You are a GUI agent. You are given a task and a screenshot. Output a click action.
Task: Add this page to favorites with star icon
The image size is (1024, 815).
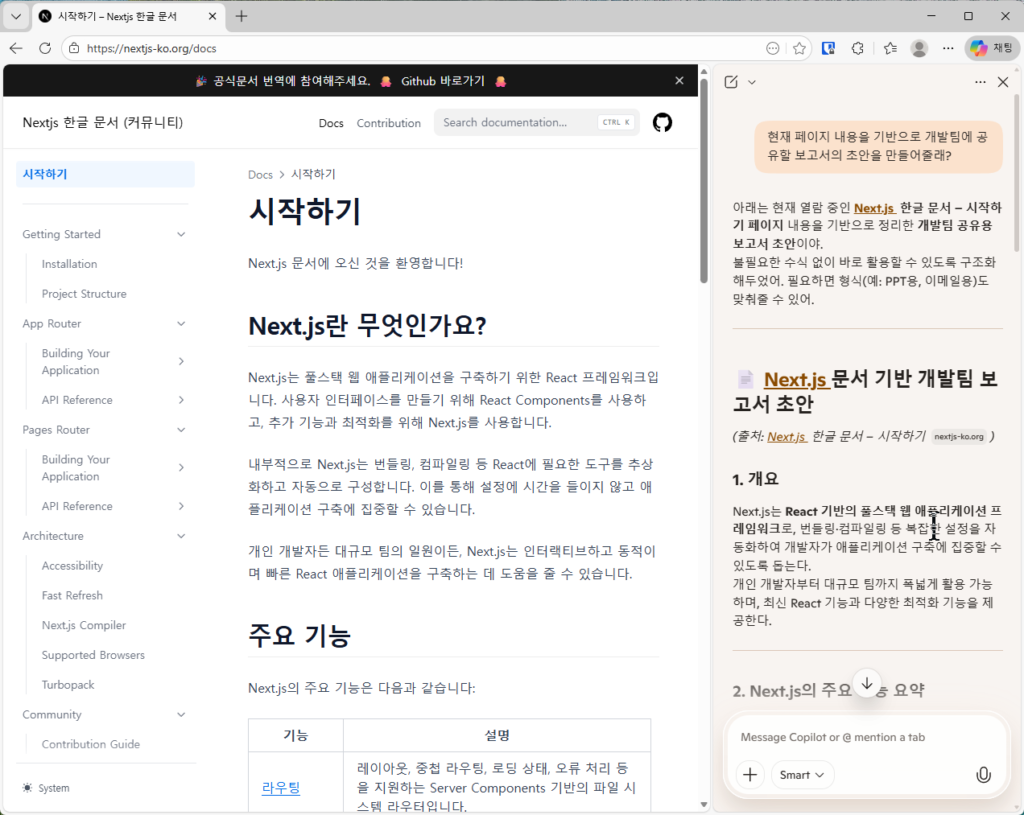(x=799, y=48)
